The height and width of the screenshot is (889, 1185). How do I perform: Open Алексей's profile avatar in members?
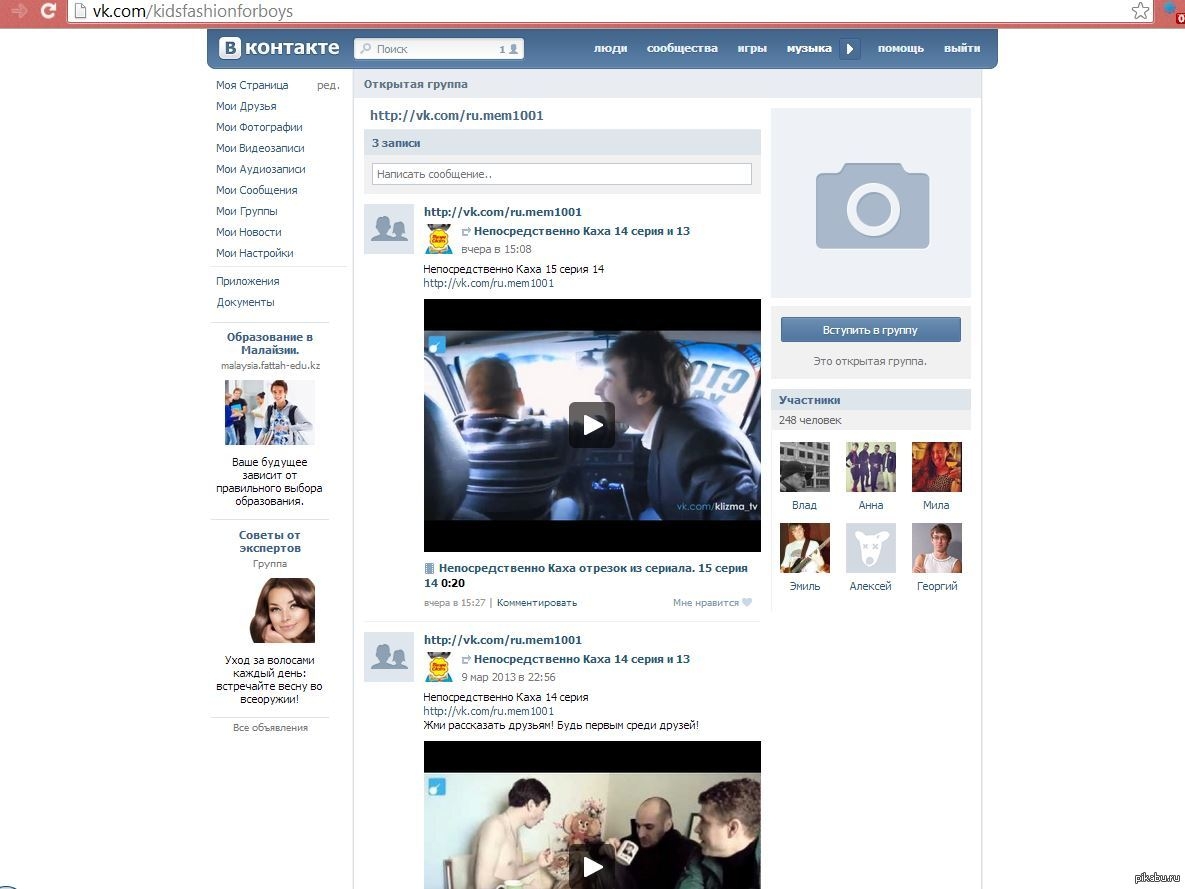pos(870,548)
